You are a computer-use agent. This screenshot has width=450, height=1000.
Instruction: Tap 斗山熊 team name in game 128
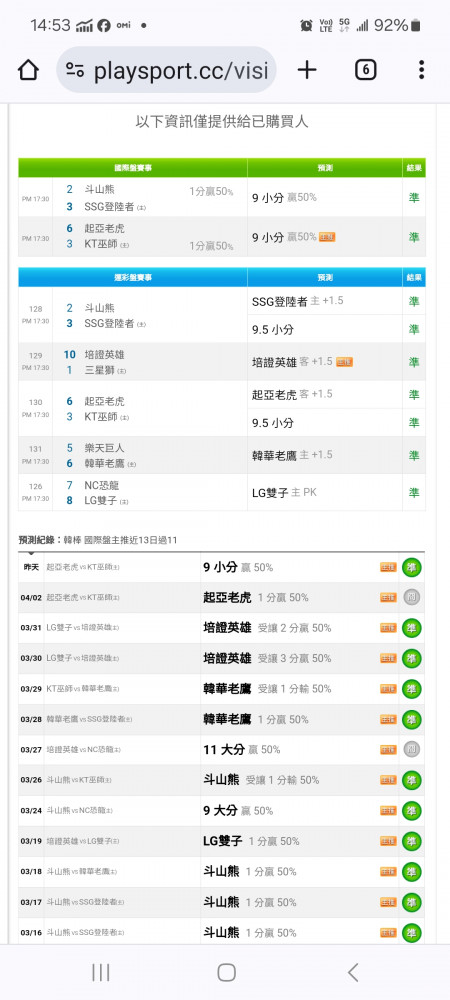pos(99,308)
